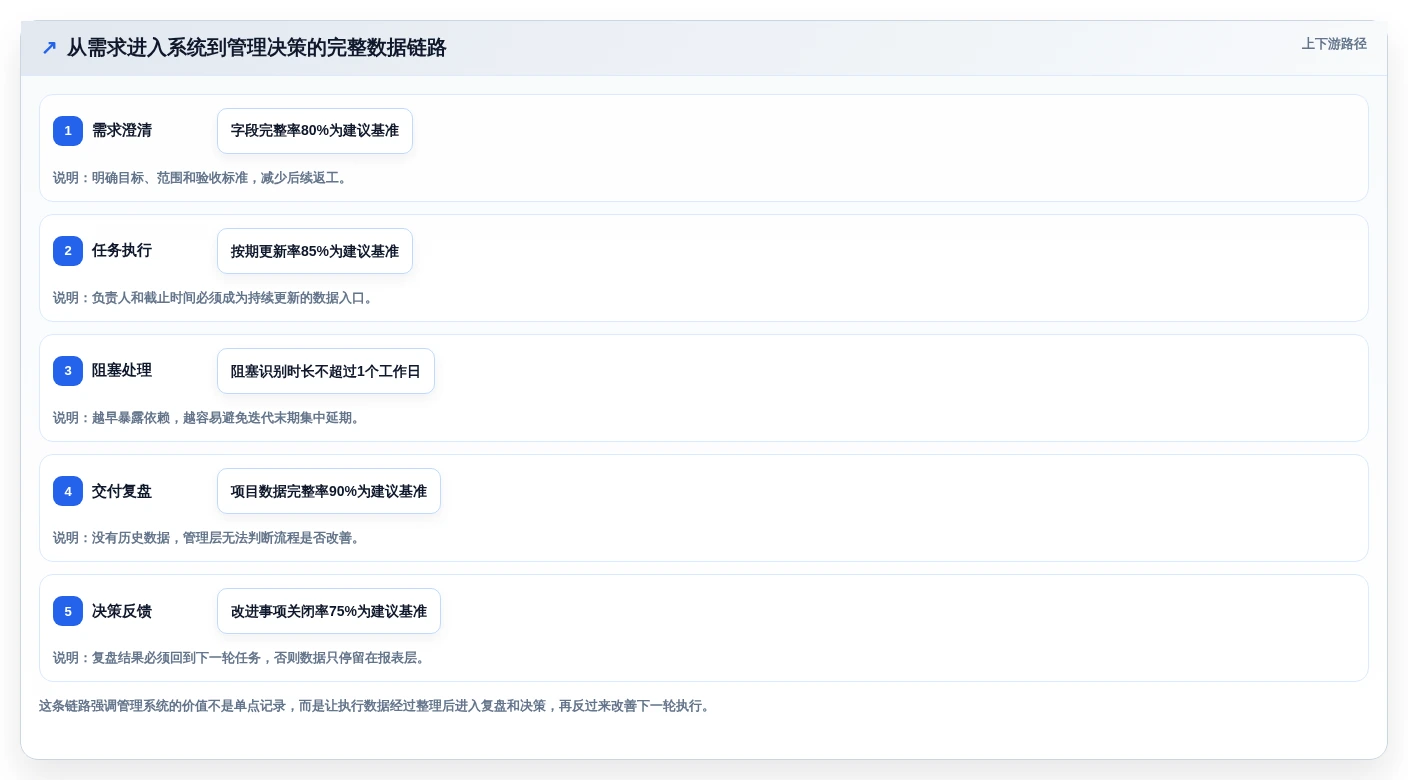Click the title 从需求进入系统到管理决策的完整数据链路
This screenshot has width=1408, height=780.
pos(256,47)
